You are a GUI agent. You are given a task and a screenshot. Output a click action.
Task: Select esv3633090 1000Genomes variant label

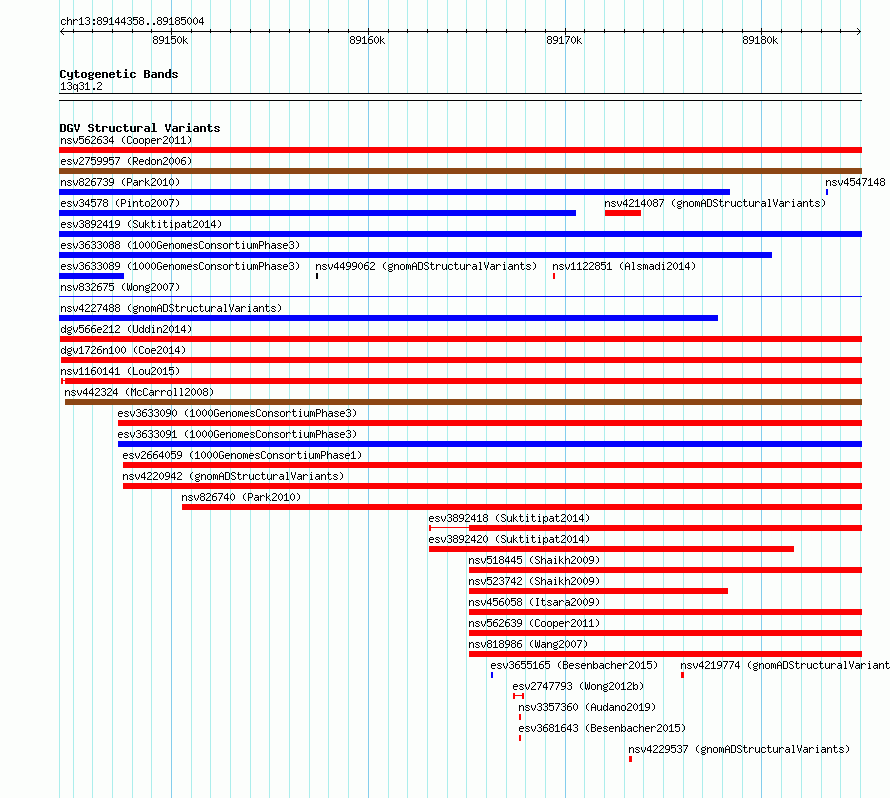tap(237, 413)
